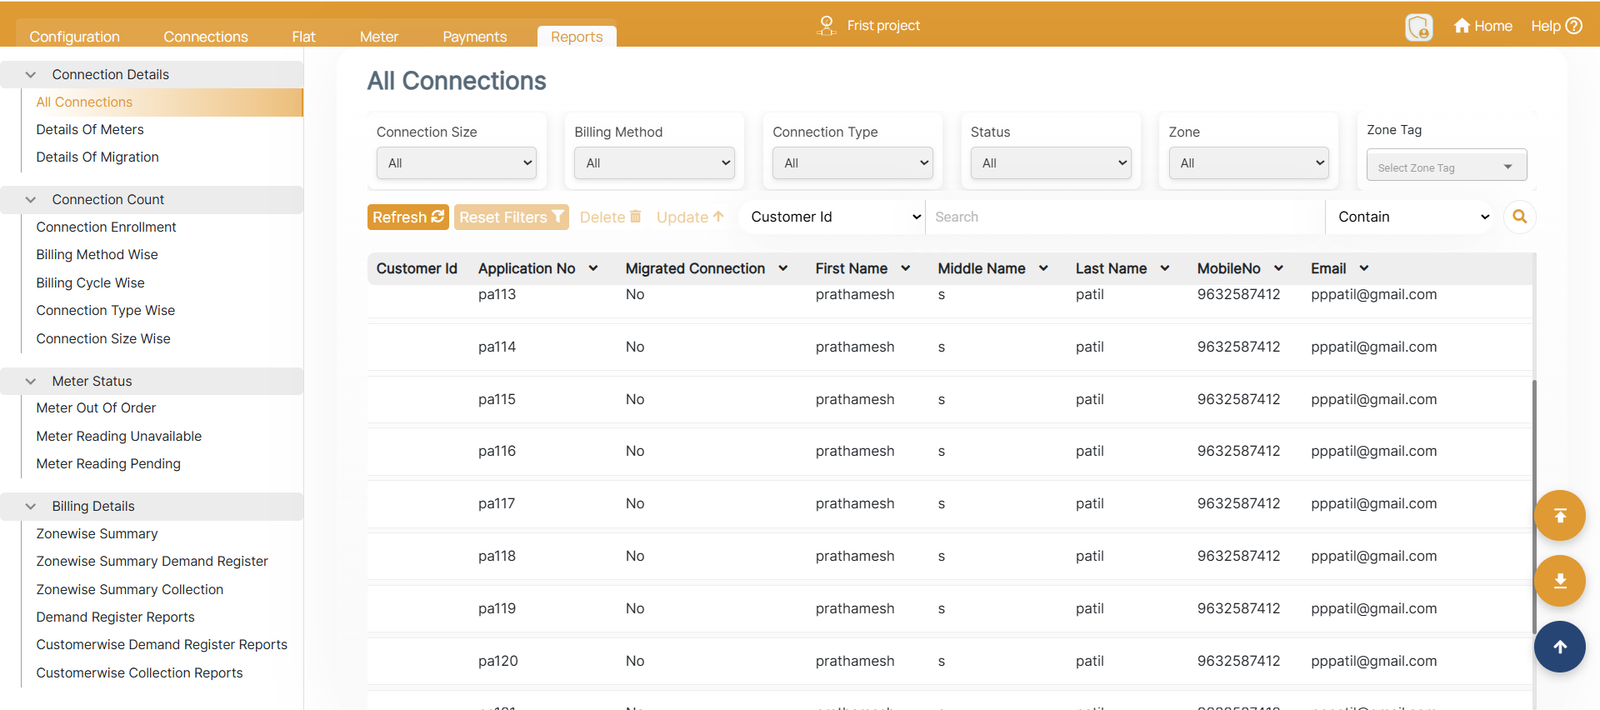The width and height of the screenshot is (1600, 710).
Task: Open the Customer Id search field dropdown
Action: [834, 217]
